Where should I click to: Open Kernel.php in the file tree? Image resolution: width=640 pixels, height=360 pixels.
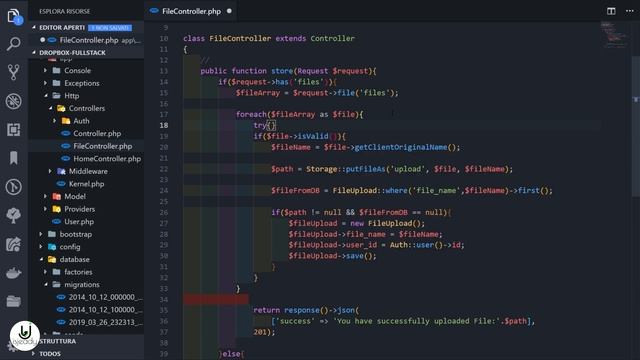coord(86,184)
